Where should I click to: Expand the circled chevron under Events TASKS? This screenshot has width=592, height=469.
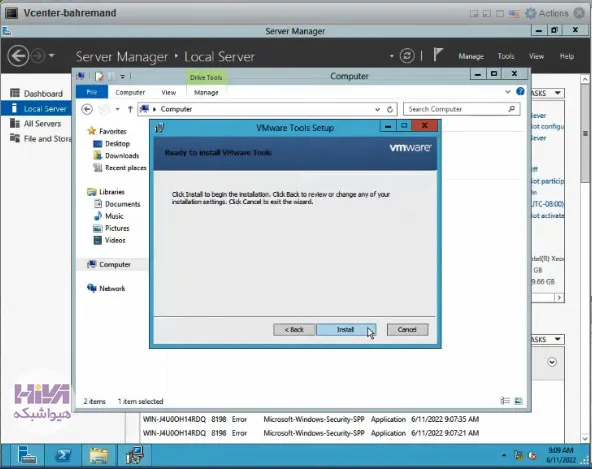pos(552,362)
